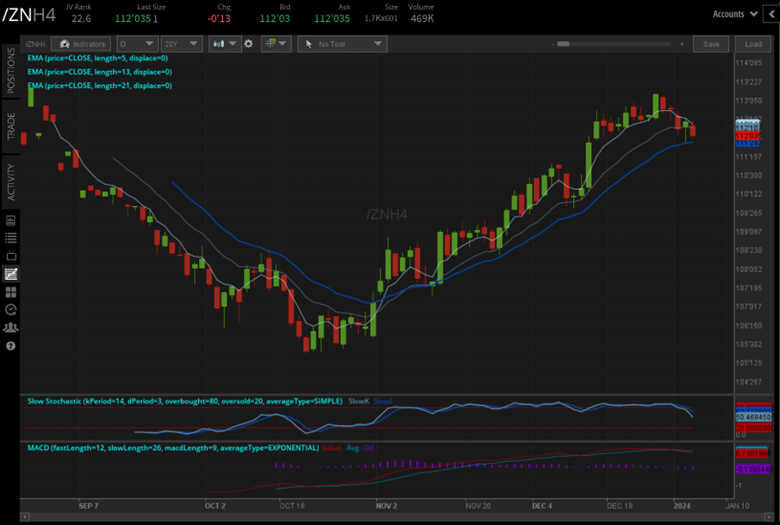This screenshot has height=525, width=780.
Task: Open the crosshair cursor mode dropdown
Action: (276, 44)
